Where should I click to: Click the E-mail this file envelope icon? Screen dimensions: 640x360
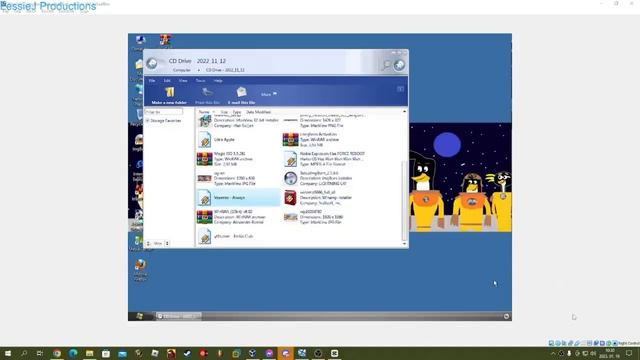click(241, 92)
